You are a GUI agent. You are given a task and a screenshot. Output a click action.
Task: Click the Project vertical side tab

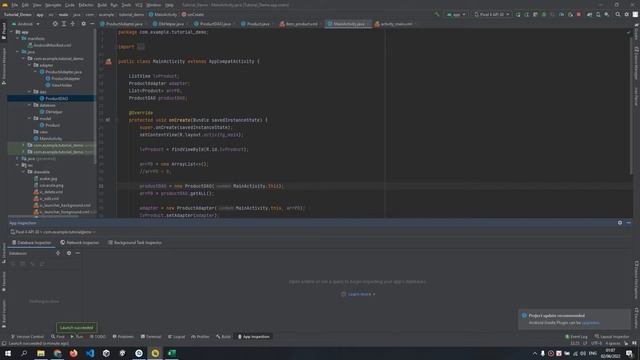click(4, 31)
